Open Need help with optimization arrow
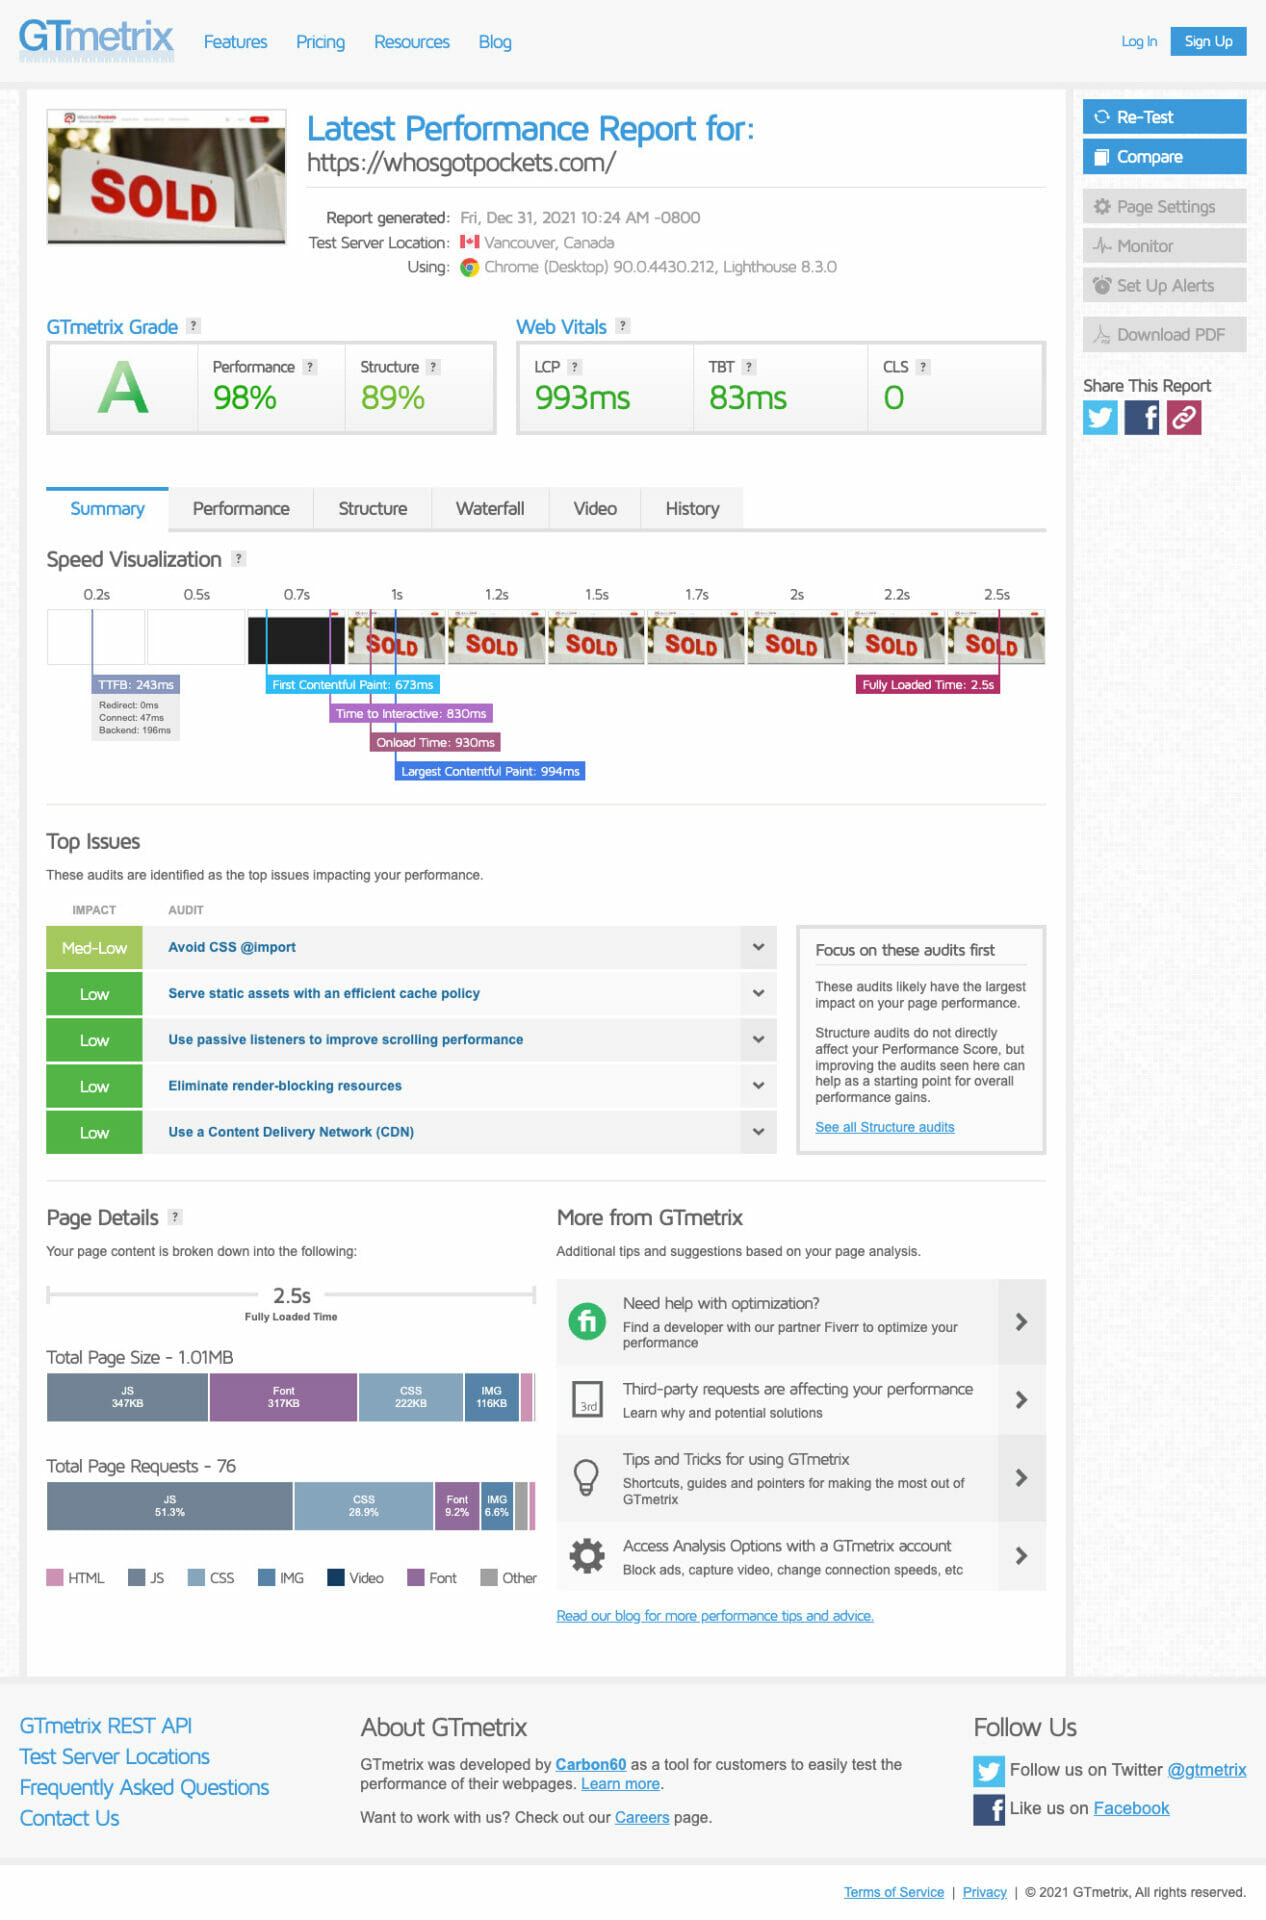This screenshot has width=1266, height=1920. click(x=1021, y=1322)
